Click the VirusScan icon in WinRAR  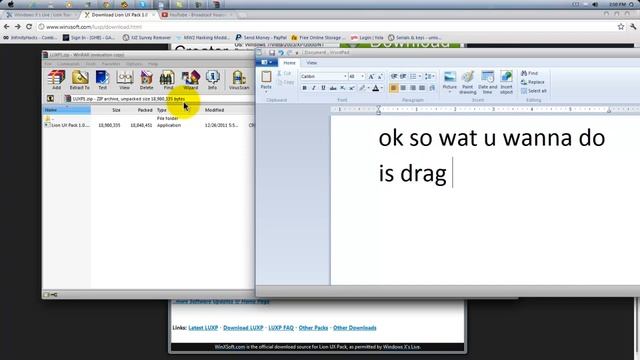coord(239,80)
